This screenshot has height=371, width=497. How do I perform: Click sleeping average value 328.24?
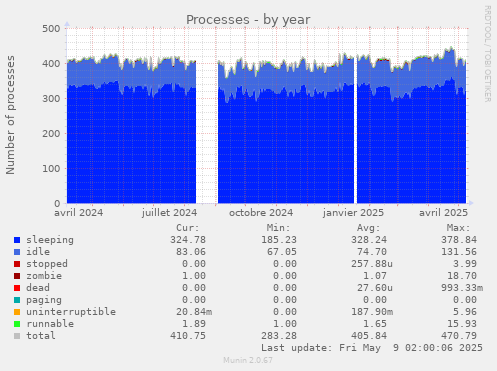(369, 240)
